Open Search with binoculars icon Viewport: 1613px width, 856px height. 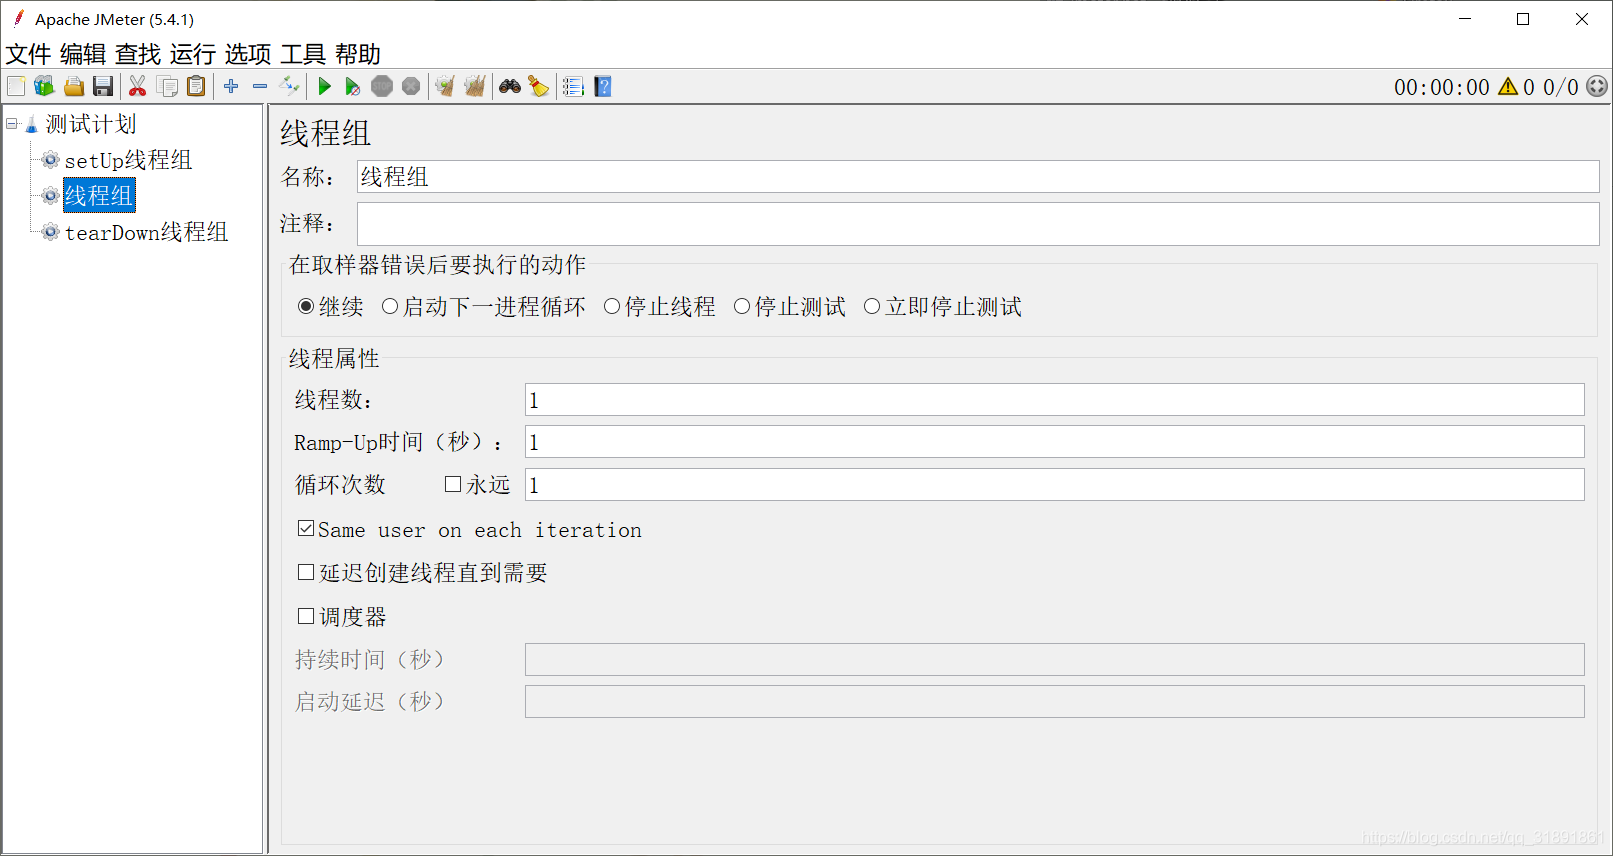(x=510, y=87)
